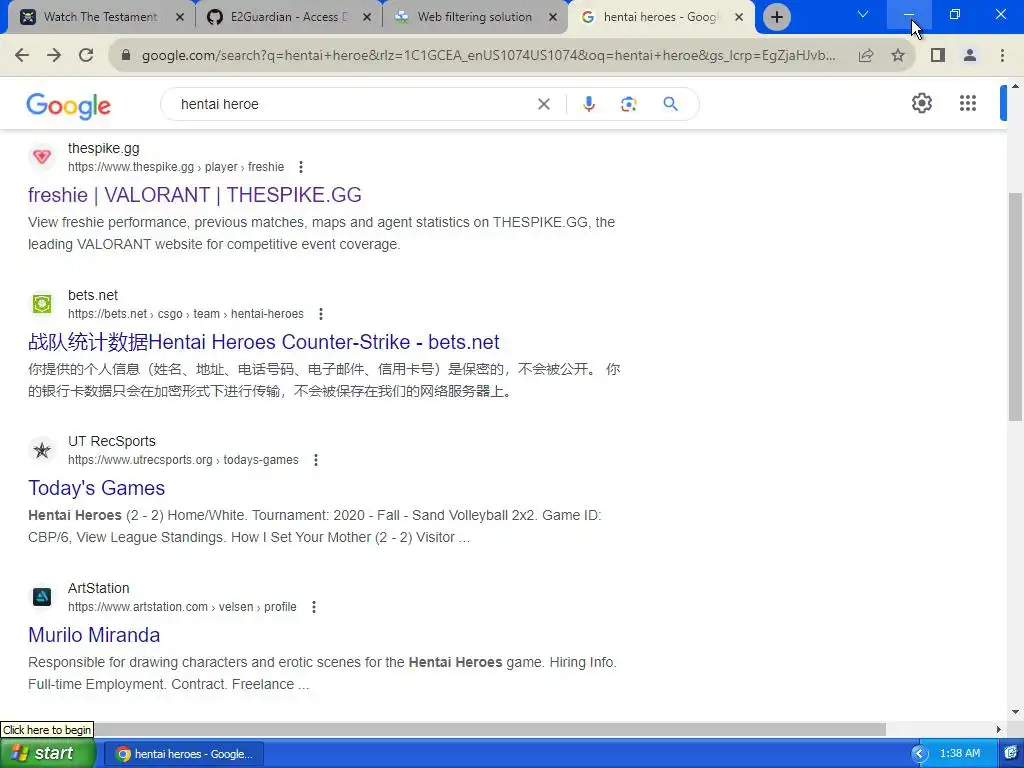Click artstation.com velsen profile URL
Image resolution: width=1024 pixels, height=768 pixels.
click(182, 607)
